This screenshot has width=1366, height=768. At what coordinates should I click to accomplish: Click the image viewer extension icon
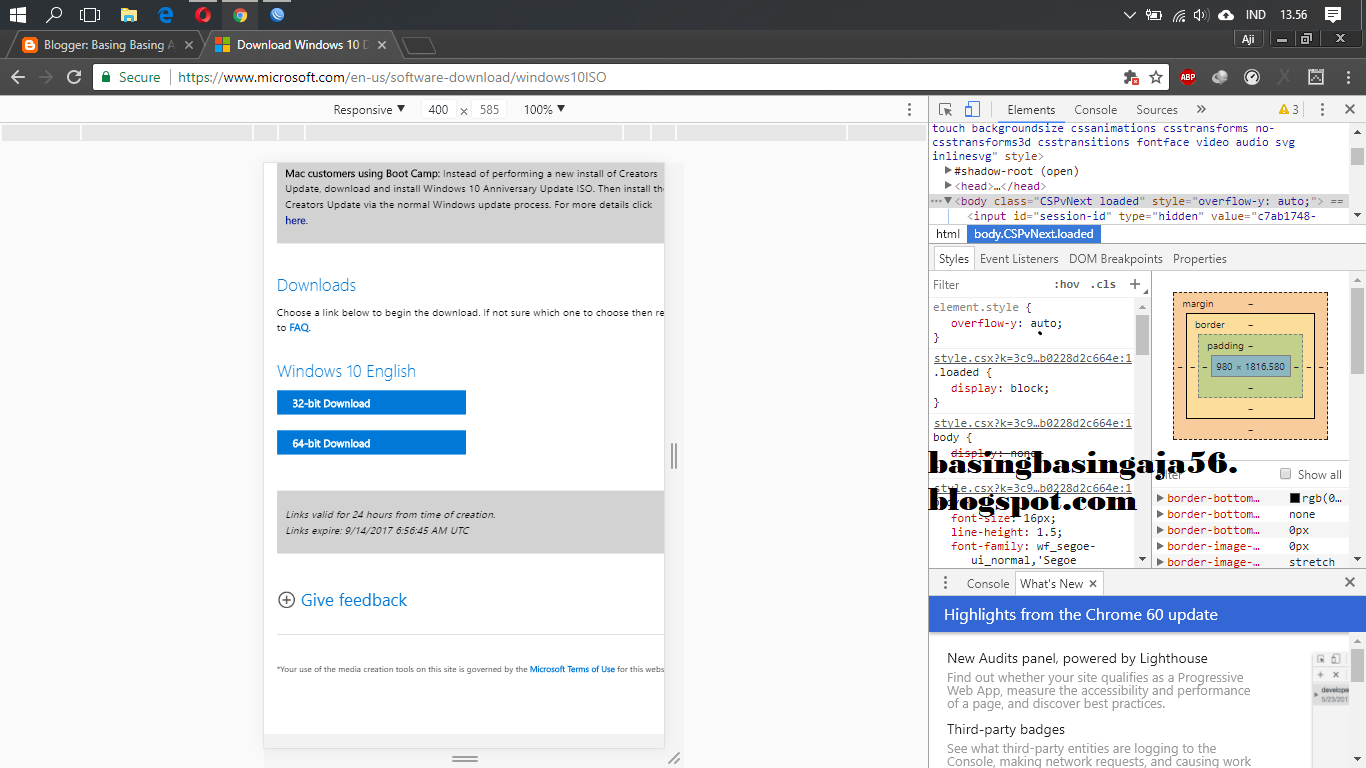[x=1316, y=77]
